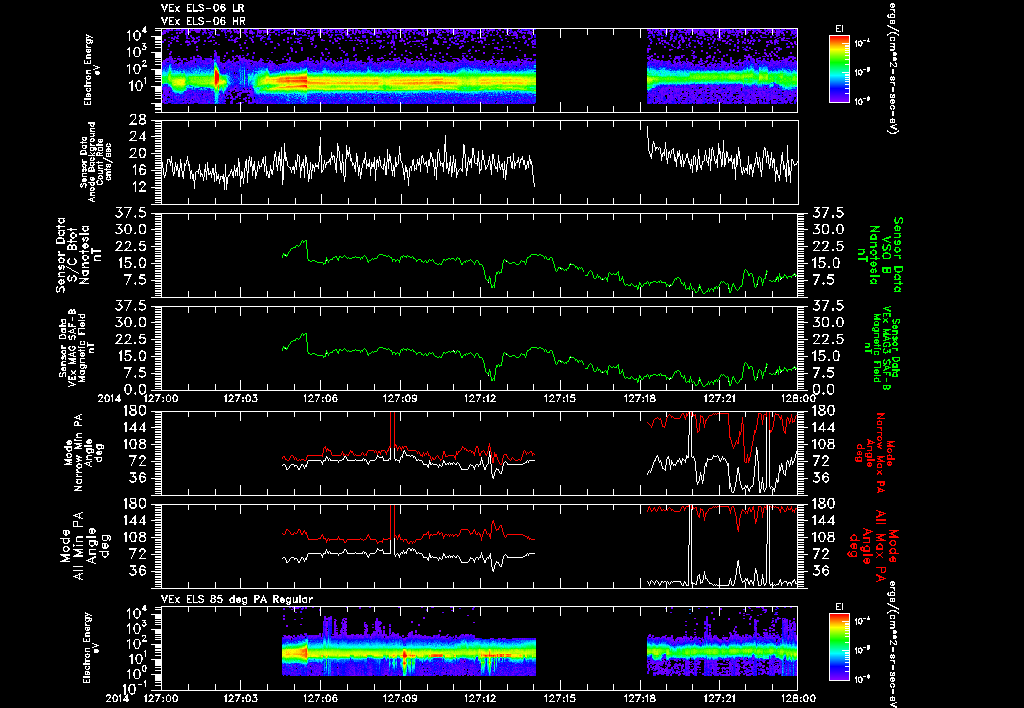Click the red burst in the top spectrogram
Screen dimensions: 1024x708
(217, 77)
